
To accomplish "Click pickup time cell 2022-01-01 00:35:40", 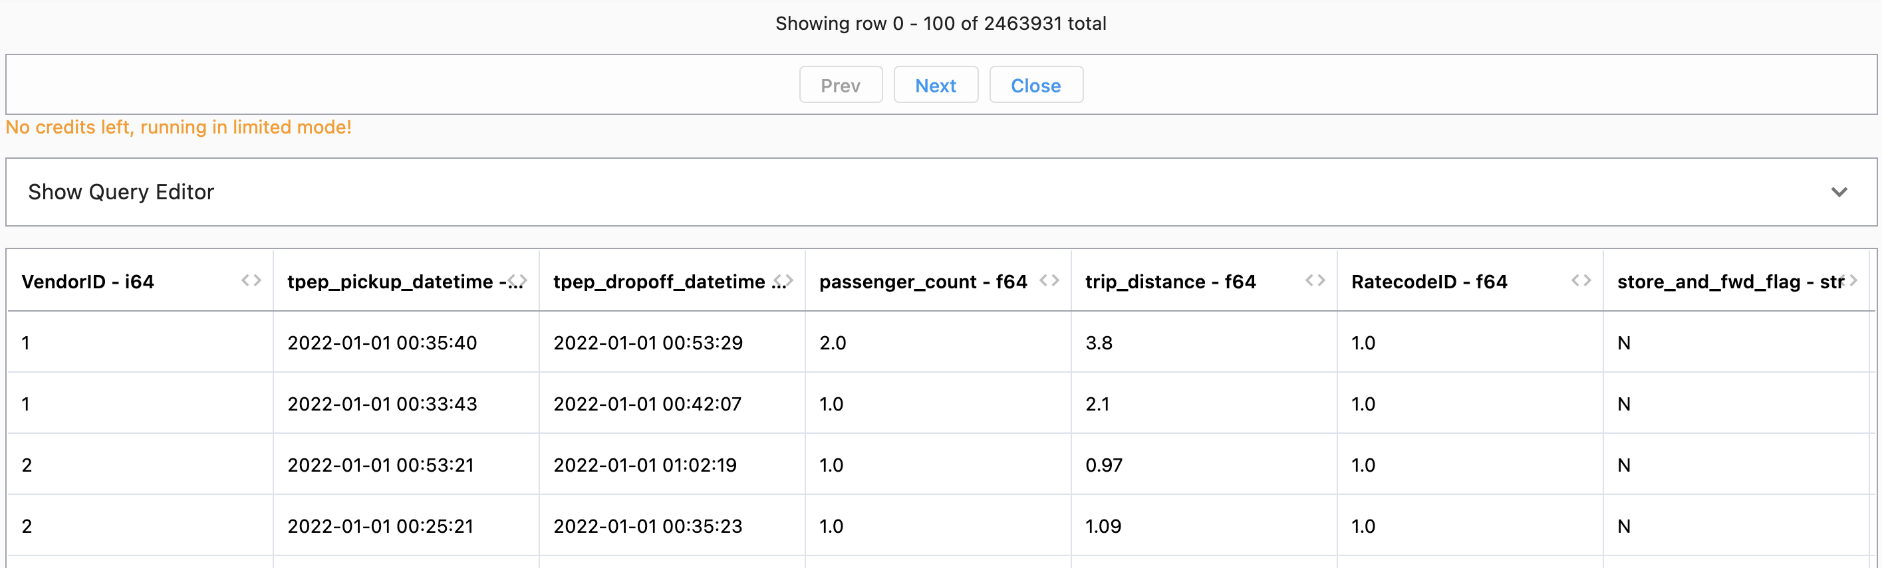I will coord(382,343).
